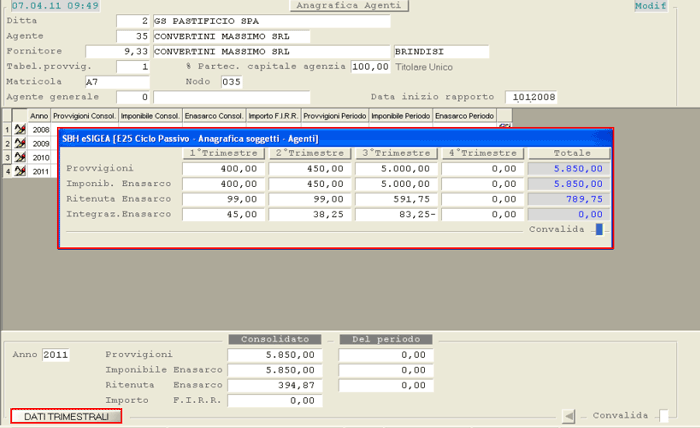The height and width of the screenshot is (428, 700).
Task: Open the DATI TRIMESTRALI quarterly data
Action: click(66, 416)
